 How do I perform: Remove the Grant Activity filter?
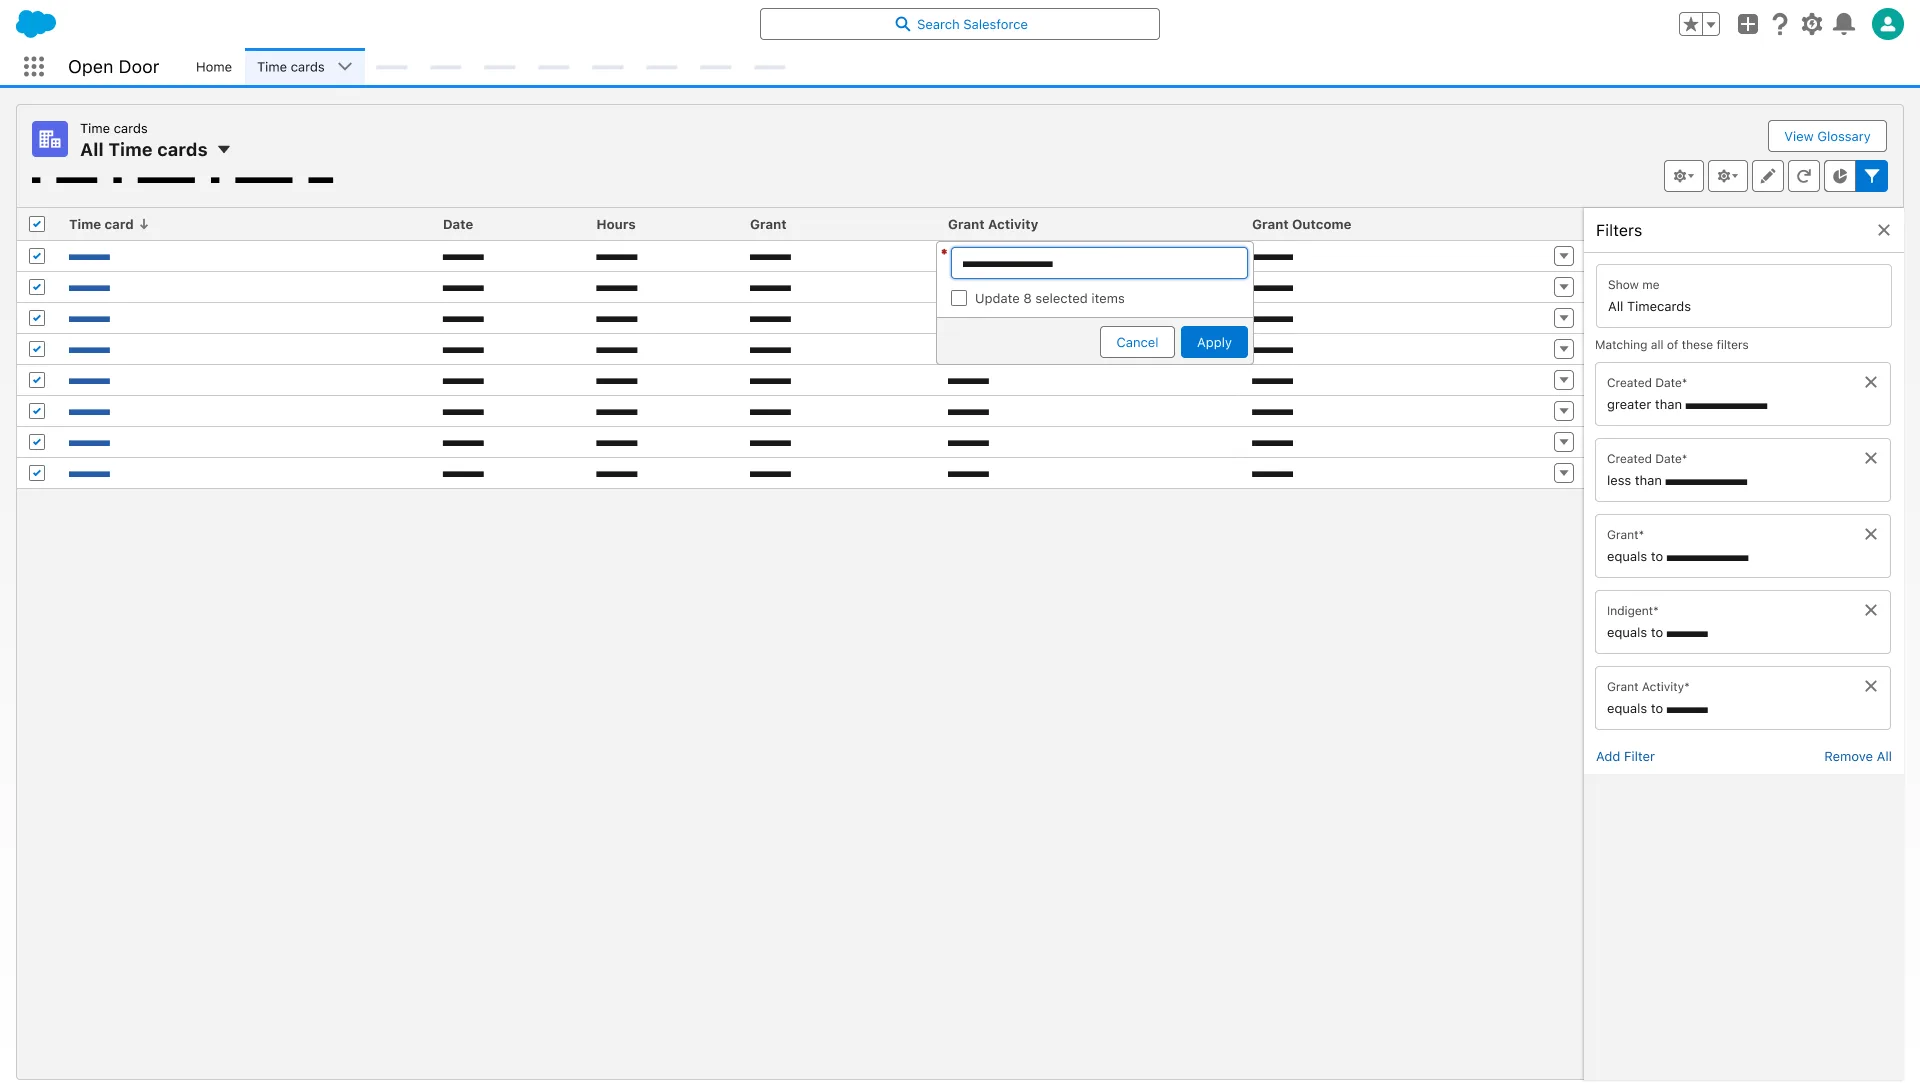(1871, 686)
